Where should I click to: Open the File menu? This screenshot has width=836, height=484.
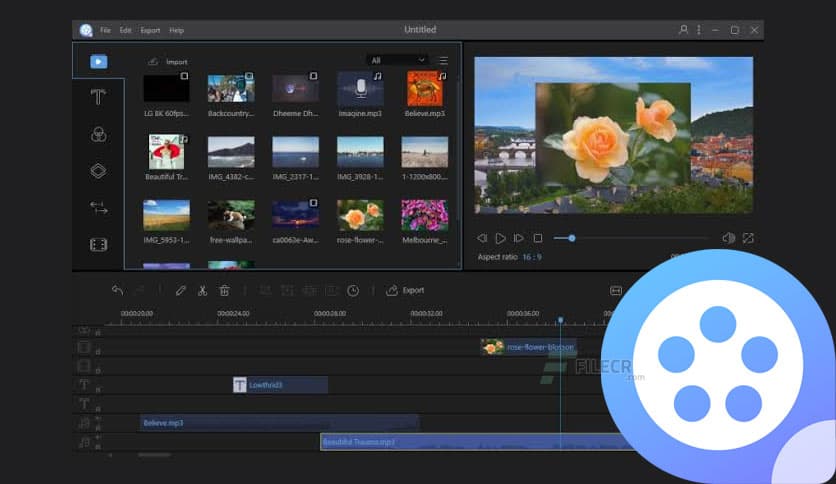(106, 30)
